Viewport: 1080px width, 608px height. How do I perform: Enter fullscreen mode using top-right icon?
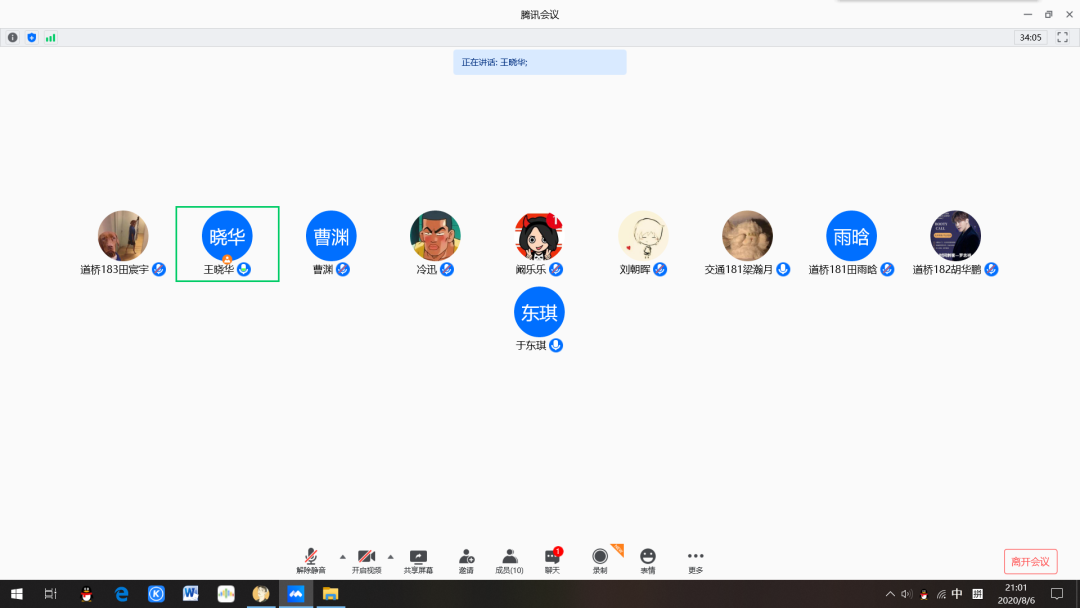(1063, 37)
